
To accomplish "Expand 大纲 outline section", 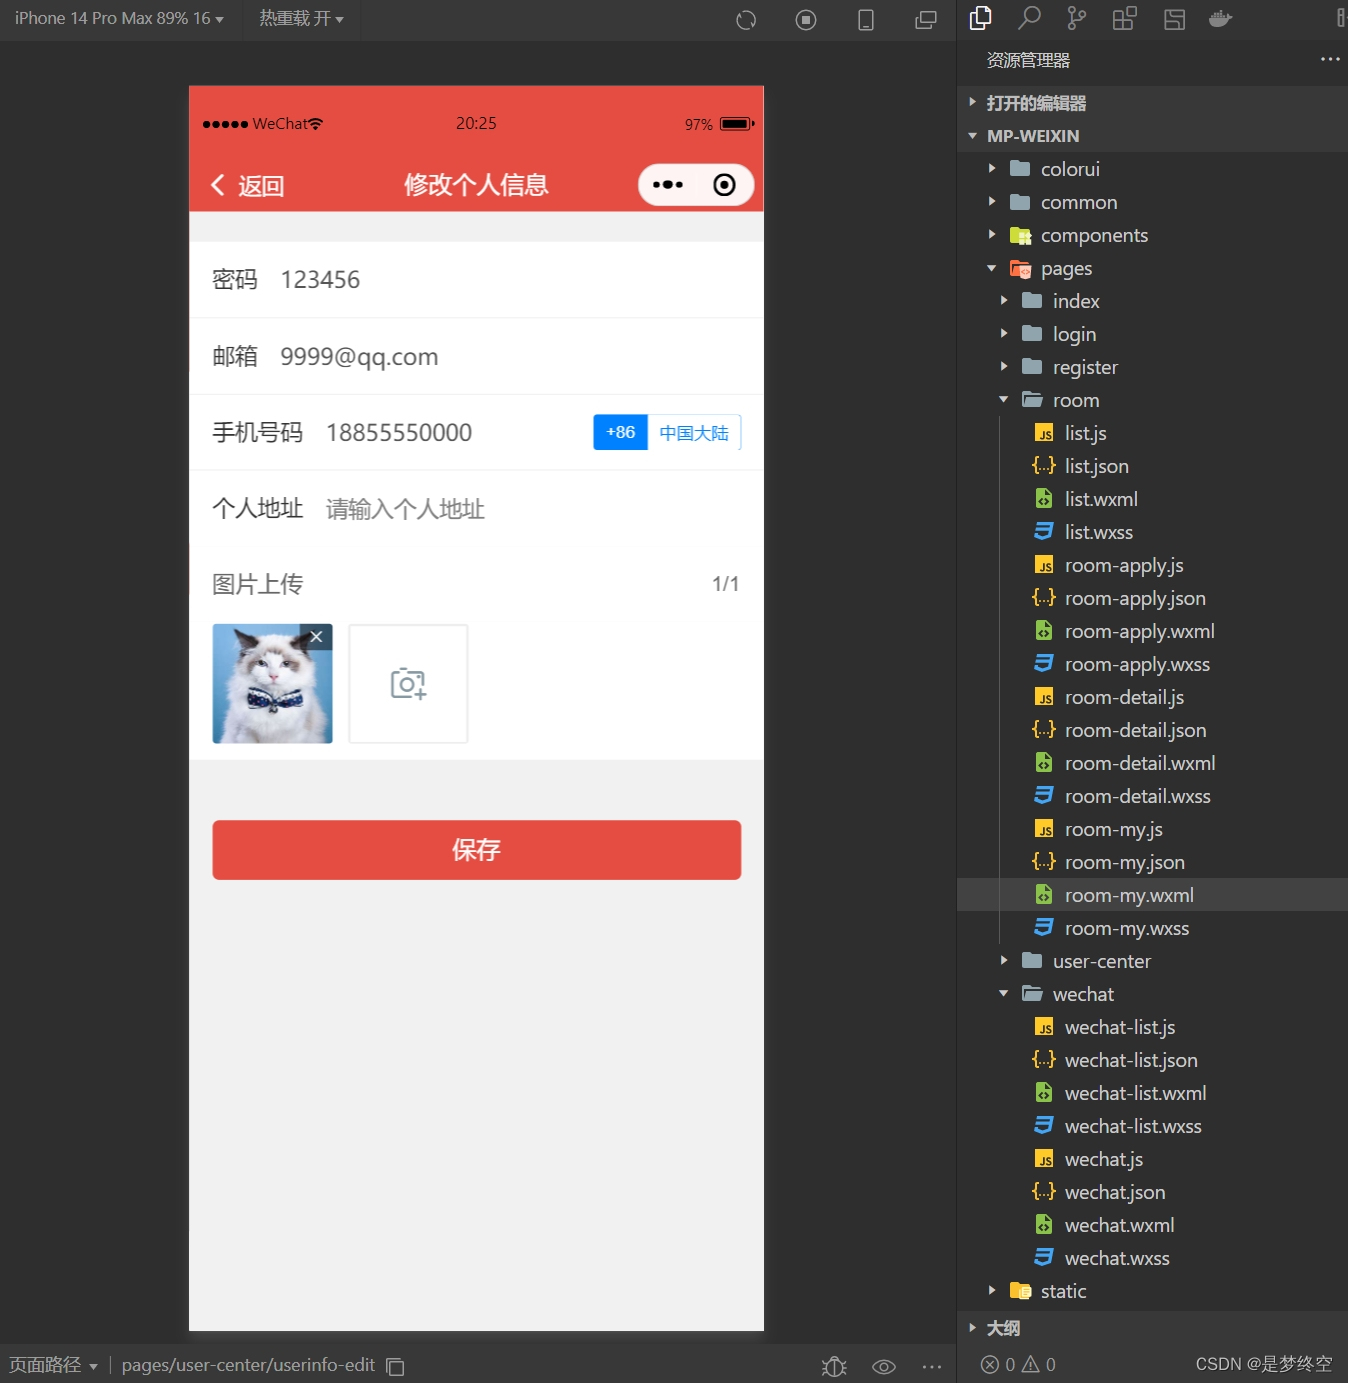I will pos(1152,1328).
